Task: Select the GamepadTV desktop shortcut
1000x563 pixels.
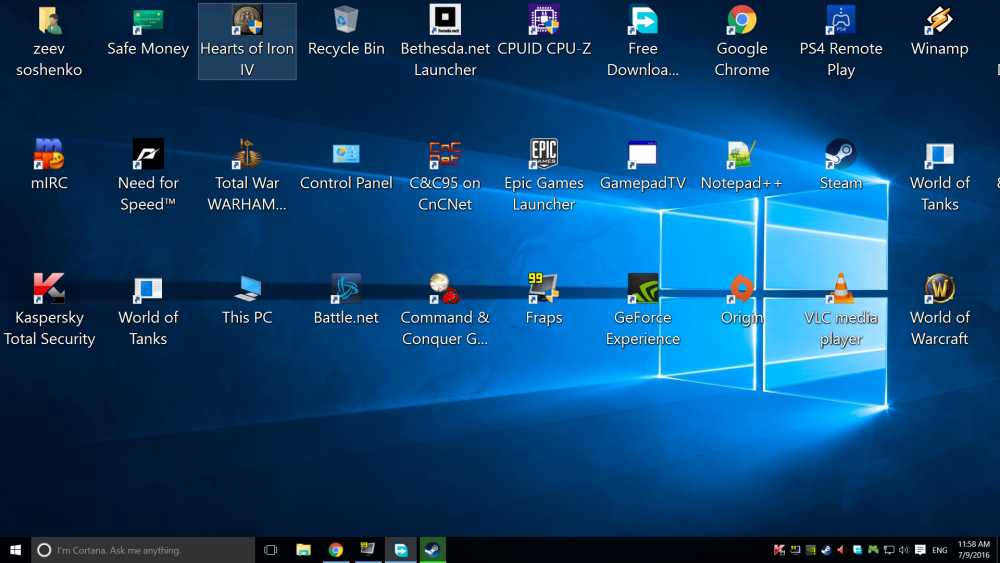Action: coord(643,166)
